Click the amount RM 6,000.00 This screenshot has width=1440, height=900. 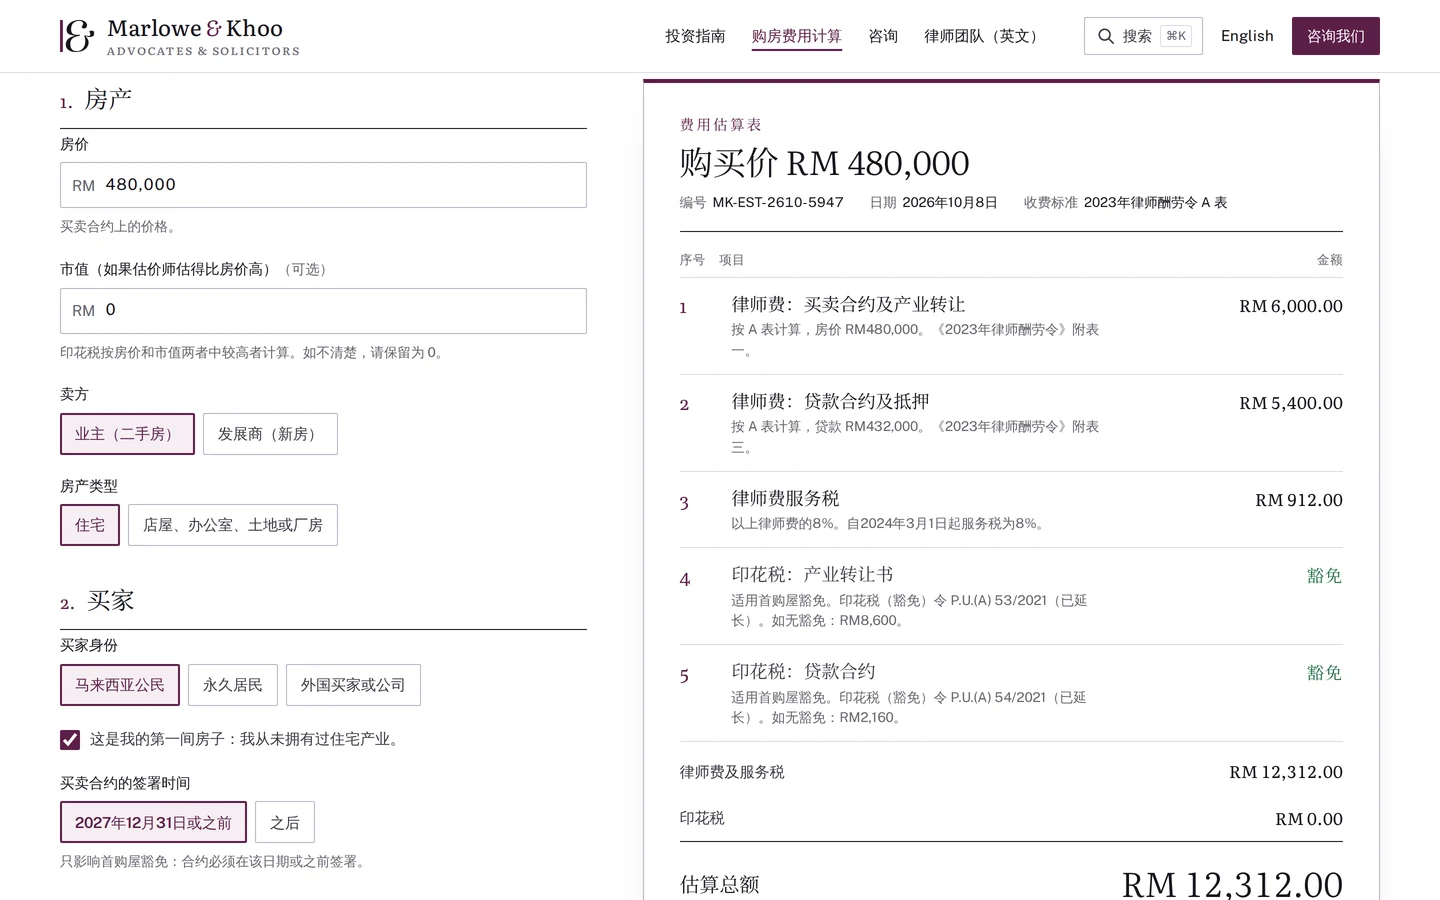click(x=1291, y=306)
